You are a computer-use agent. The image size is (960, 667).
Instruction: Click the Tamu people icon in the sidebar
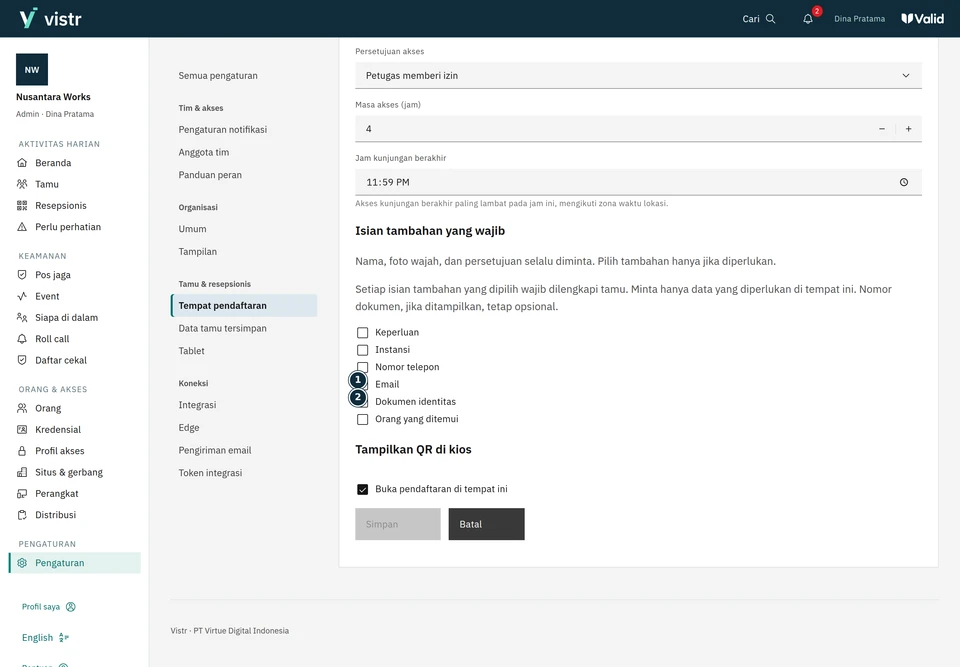[22, 184]
